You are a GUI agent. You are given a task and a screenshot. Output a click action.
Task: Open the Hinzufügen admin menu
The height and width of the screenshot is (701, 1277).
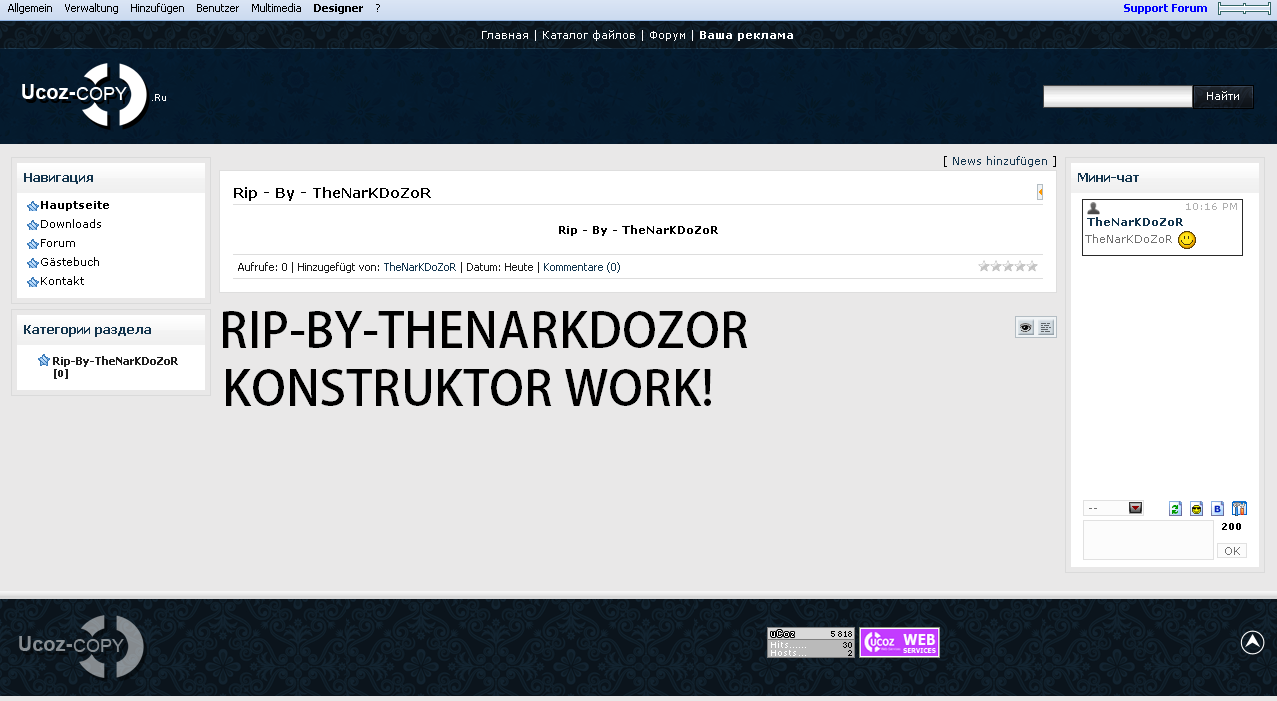[157, 8]
